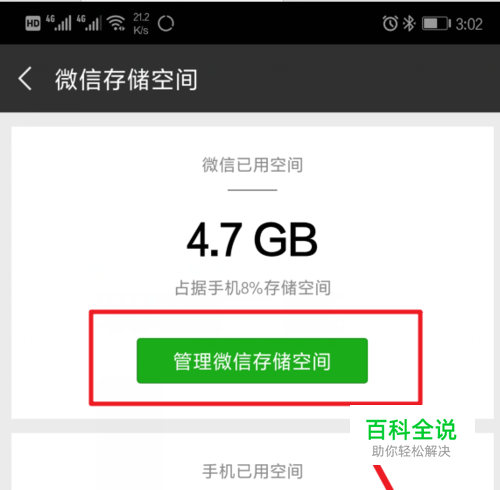The height and width of the screenshot is (490, 500).
Task: Tap the 3:02 clock display
Action: [x=469, y=24]
